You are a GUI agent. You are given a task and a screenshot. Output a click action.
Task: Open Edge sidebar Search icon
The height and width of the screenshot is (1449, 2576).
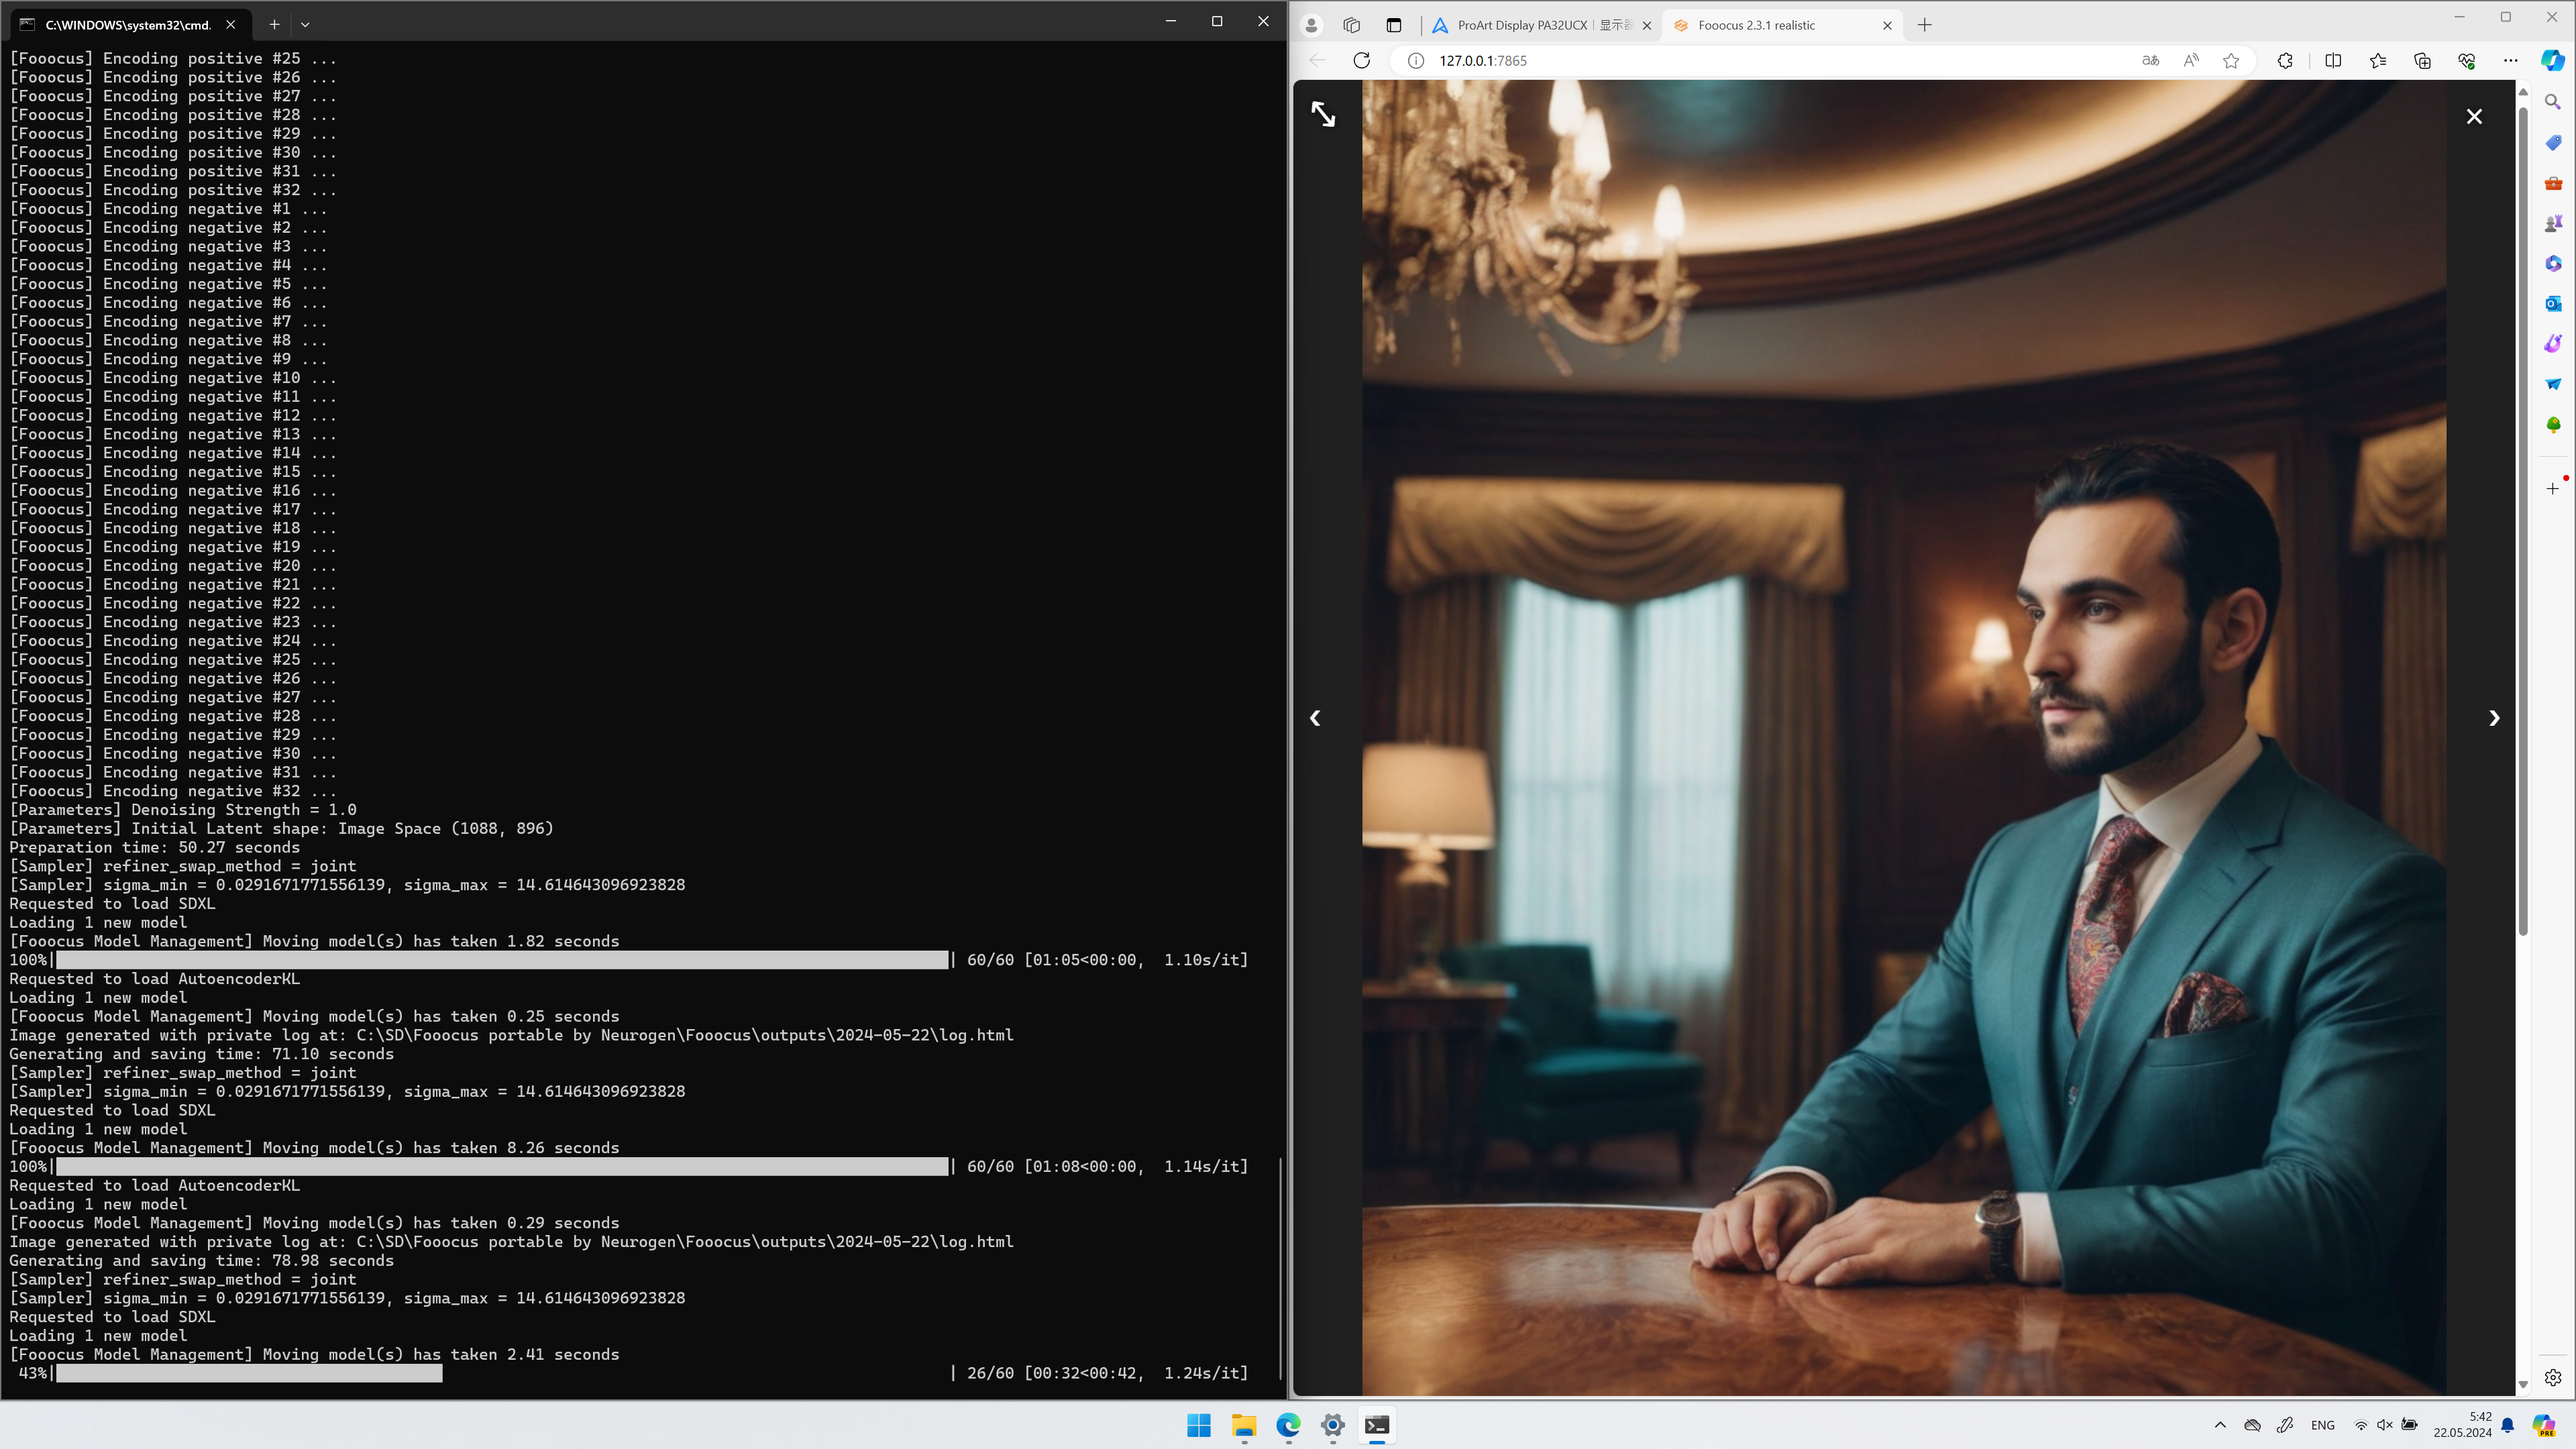pyautogui.click(x=2553, y=102)
